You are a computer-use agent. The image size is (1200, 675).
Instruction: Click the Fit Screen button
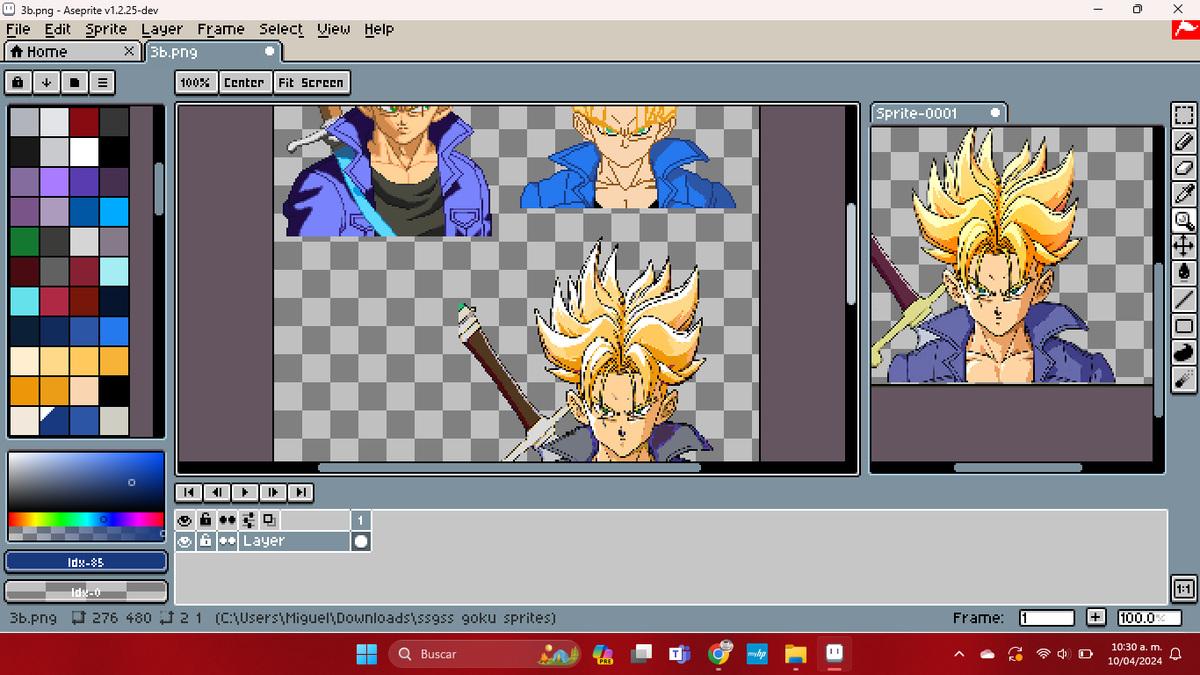tap(311, 82)
